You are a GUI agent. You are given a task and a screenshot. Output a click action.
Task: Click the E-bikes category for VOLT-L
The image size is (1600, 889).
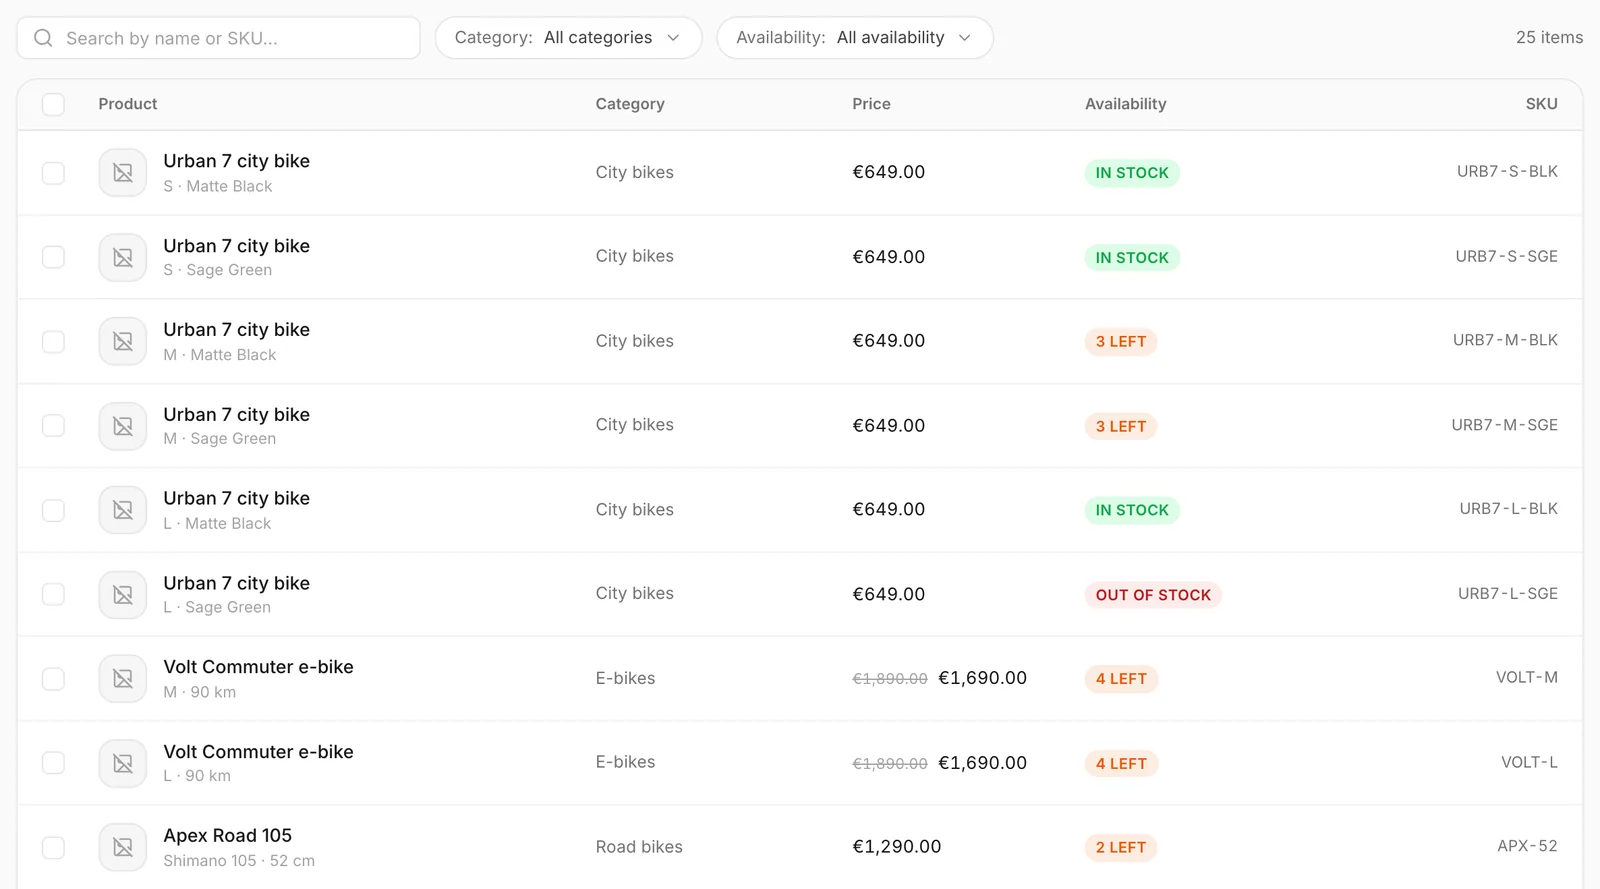(x=625, y=762)
